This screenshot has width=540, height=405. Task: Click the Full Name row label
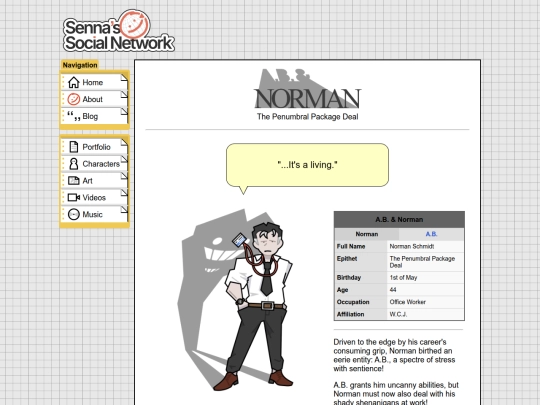(x=351, y=246)
